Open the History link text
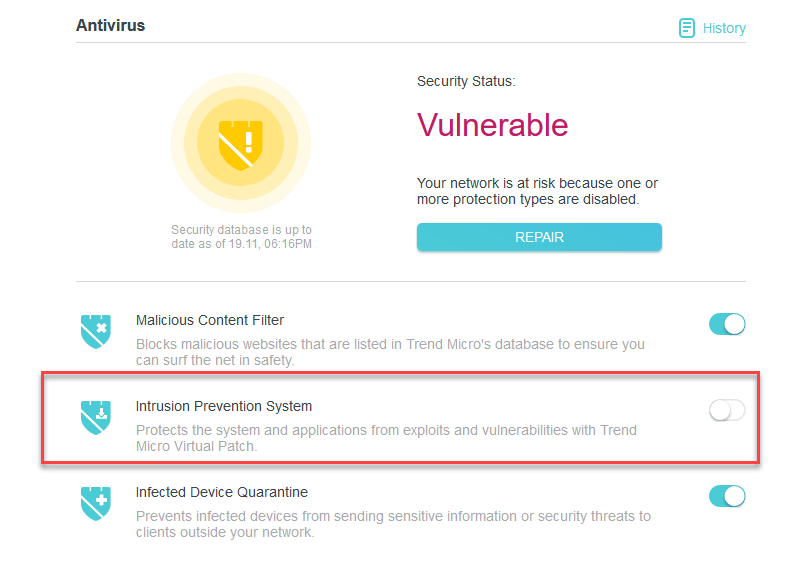Screen dimensions: 793x578 pos(724,28)
